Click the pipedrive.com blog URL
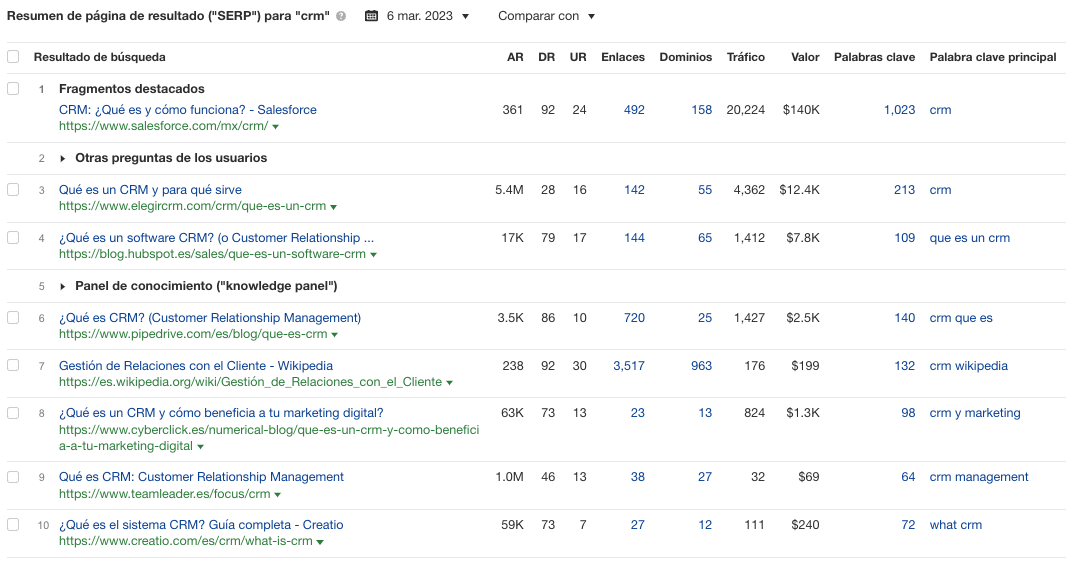Image resolution: width=1066 pixels, height=569 pixels. click(193, 334)
